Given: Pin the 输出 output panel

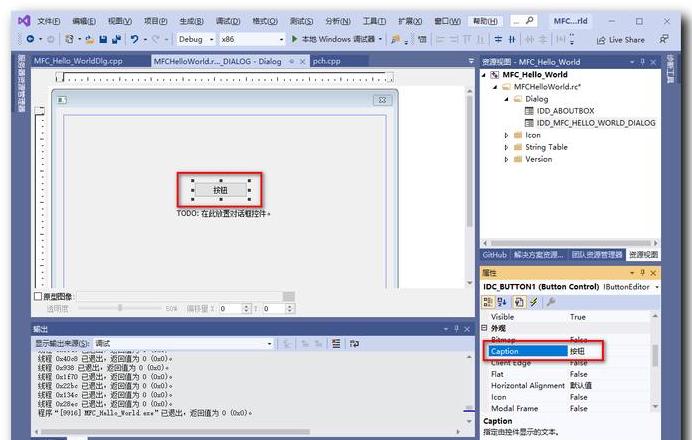Looking at the screenshot, I should (x=456, y=329).
